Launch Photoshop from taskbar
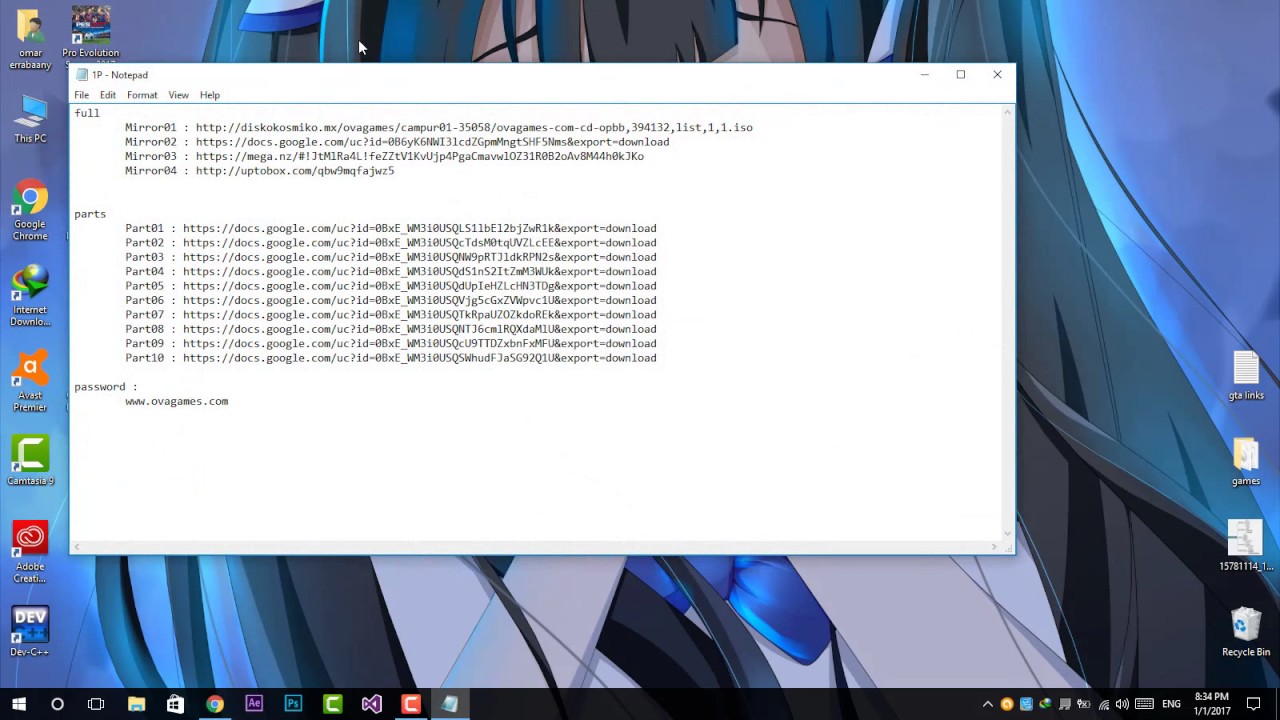1280x720 pixels. 293,704
